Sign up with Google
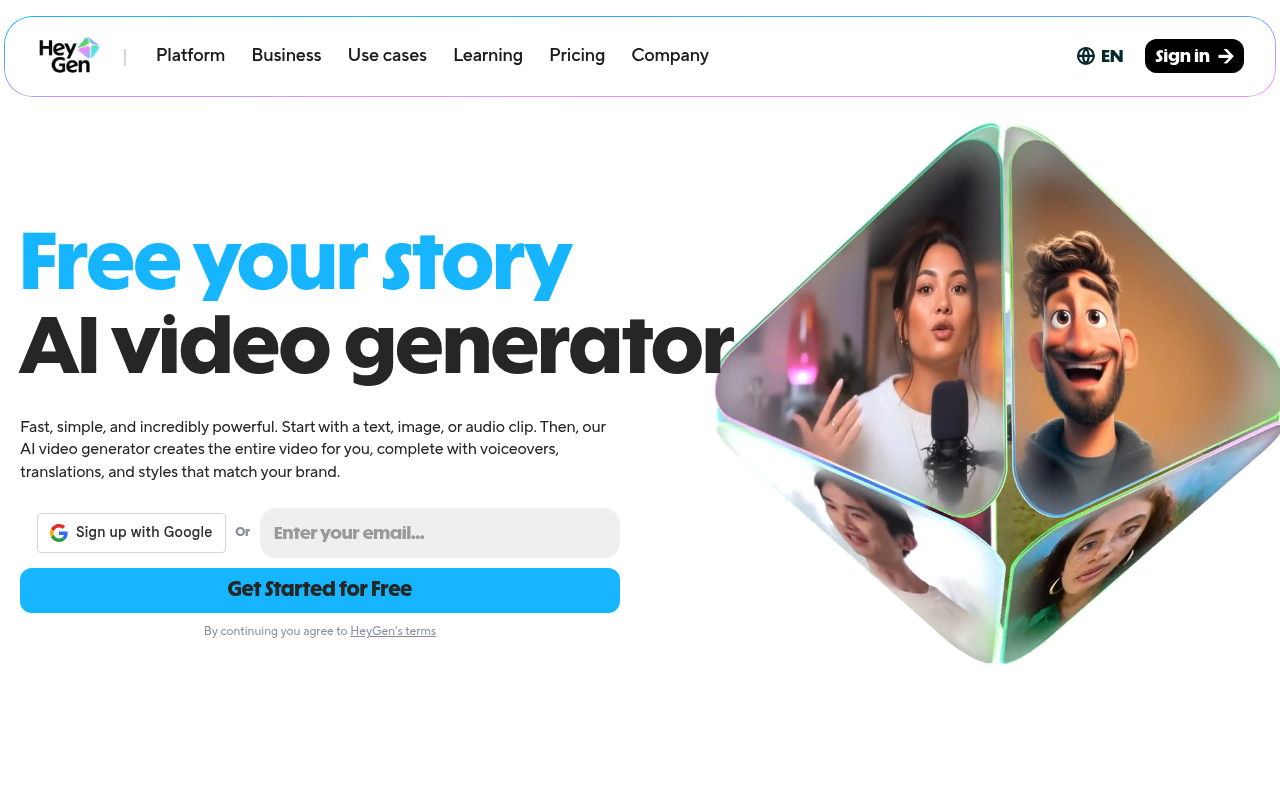 131,533
